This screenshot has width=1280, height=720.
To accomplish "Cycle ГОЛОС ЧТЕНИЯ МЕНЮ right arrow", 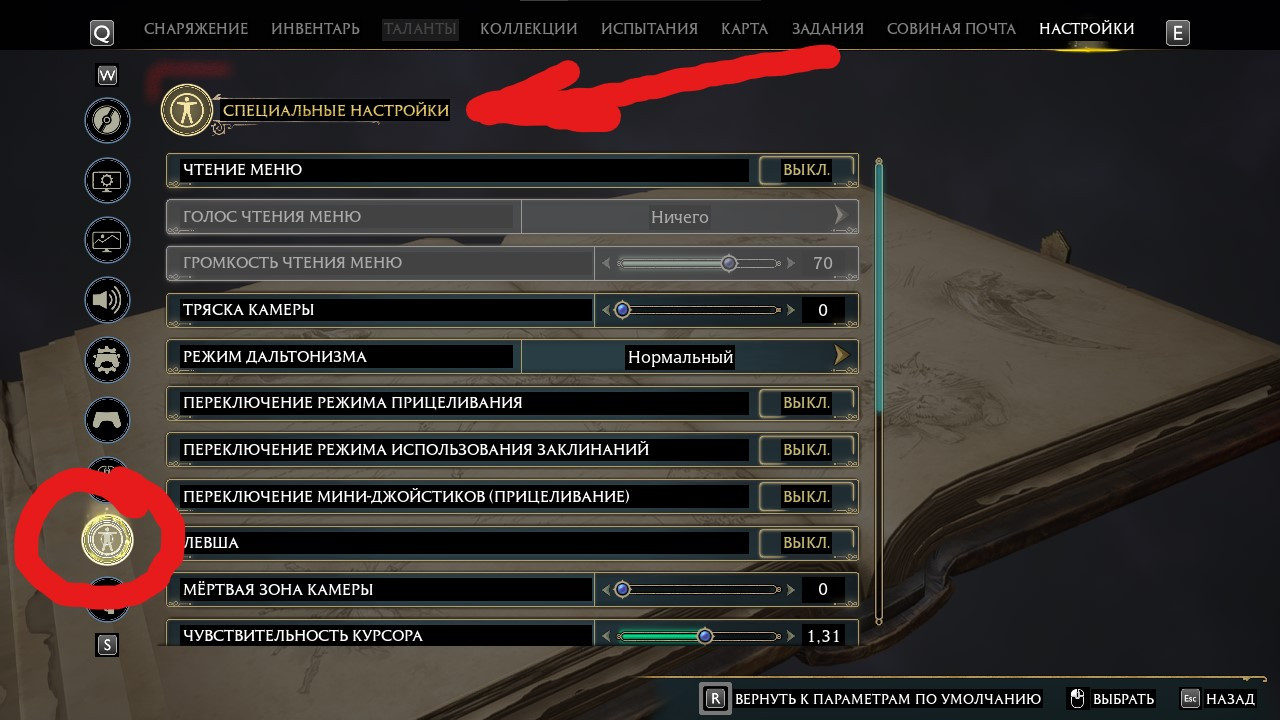I will (841, 216).
